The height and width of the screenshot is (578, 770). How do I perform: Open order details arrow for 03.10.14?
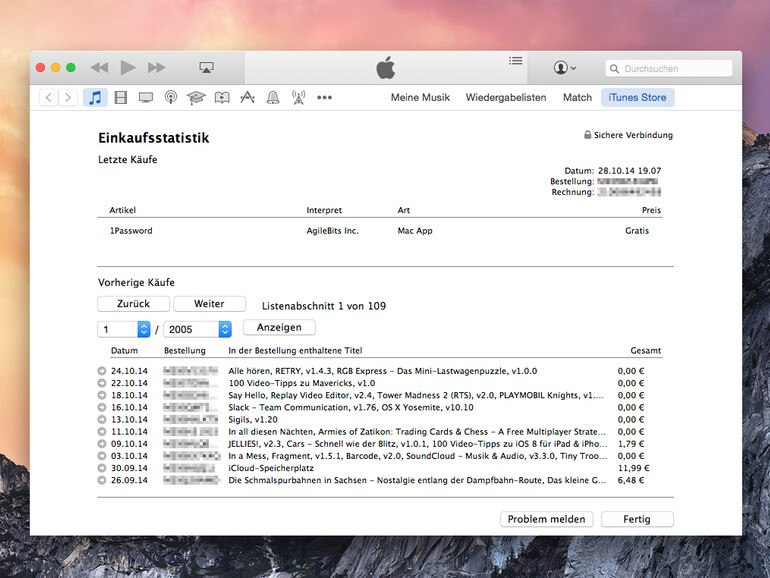tap(102, 456)
